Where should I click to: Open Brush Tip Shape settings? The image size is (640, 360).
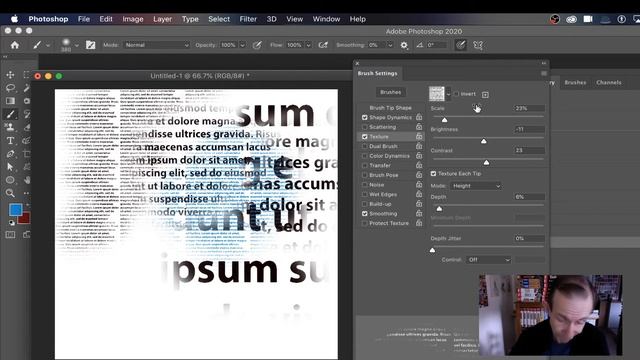click(x=390, y=108)
